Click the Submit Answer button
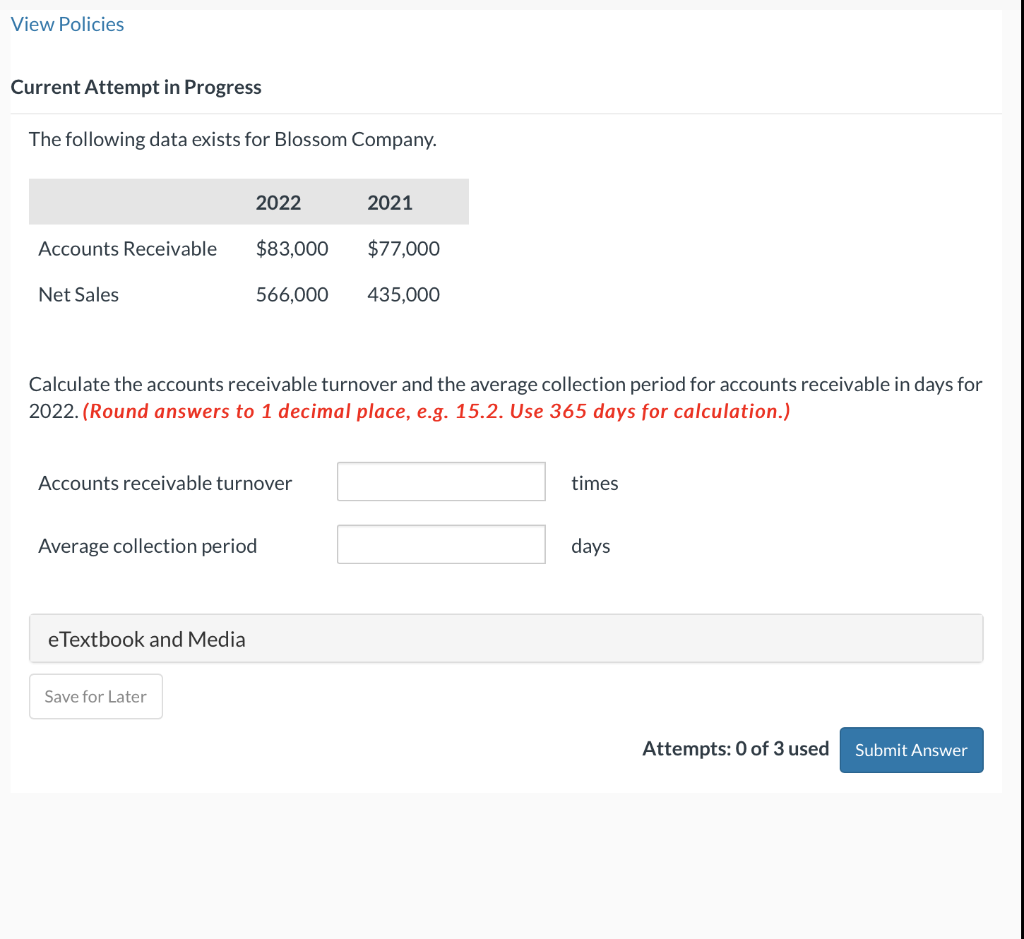This screenshot has height=939, width=1024. (911, 750)
